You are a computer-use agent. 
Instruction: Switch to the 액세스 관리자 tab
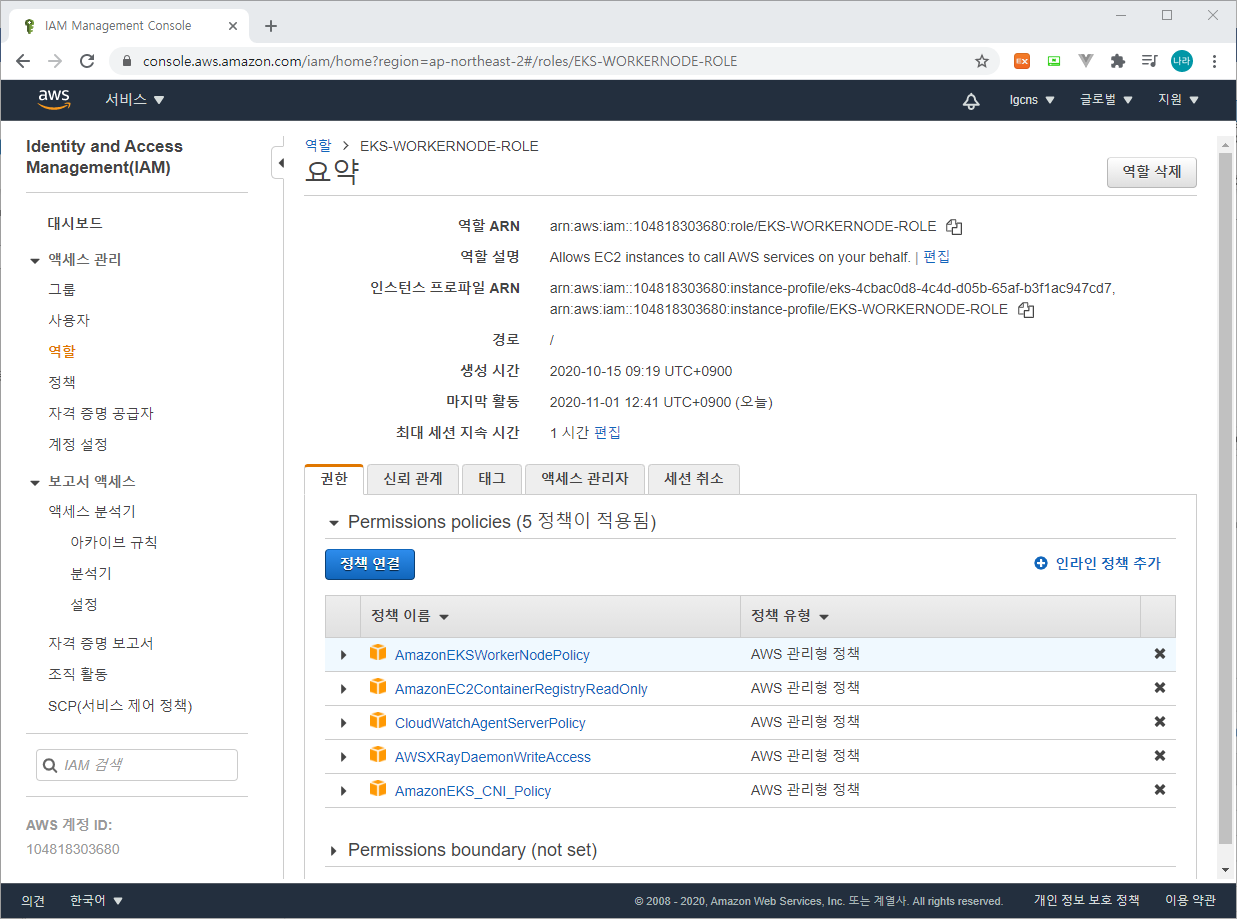coord(585,479)
